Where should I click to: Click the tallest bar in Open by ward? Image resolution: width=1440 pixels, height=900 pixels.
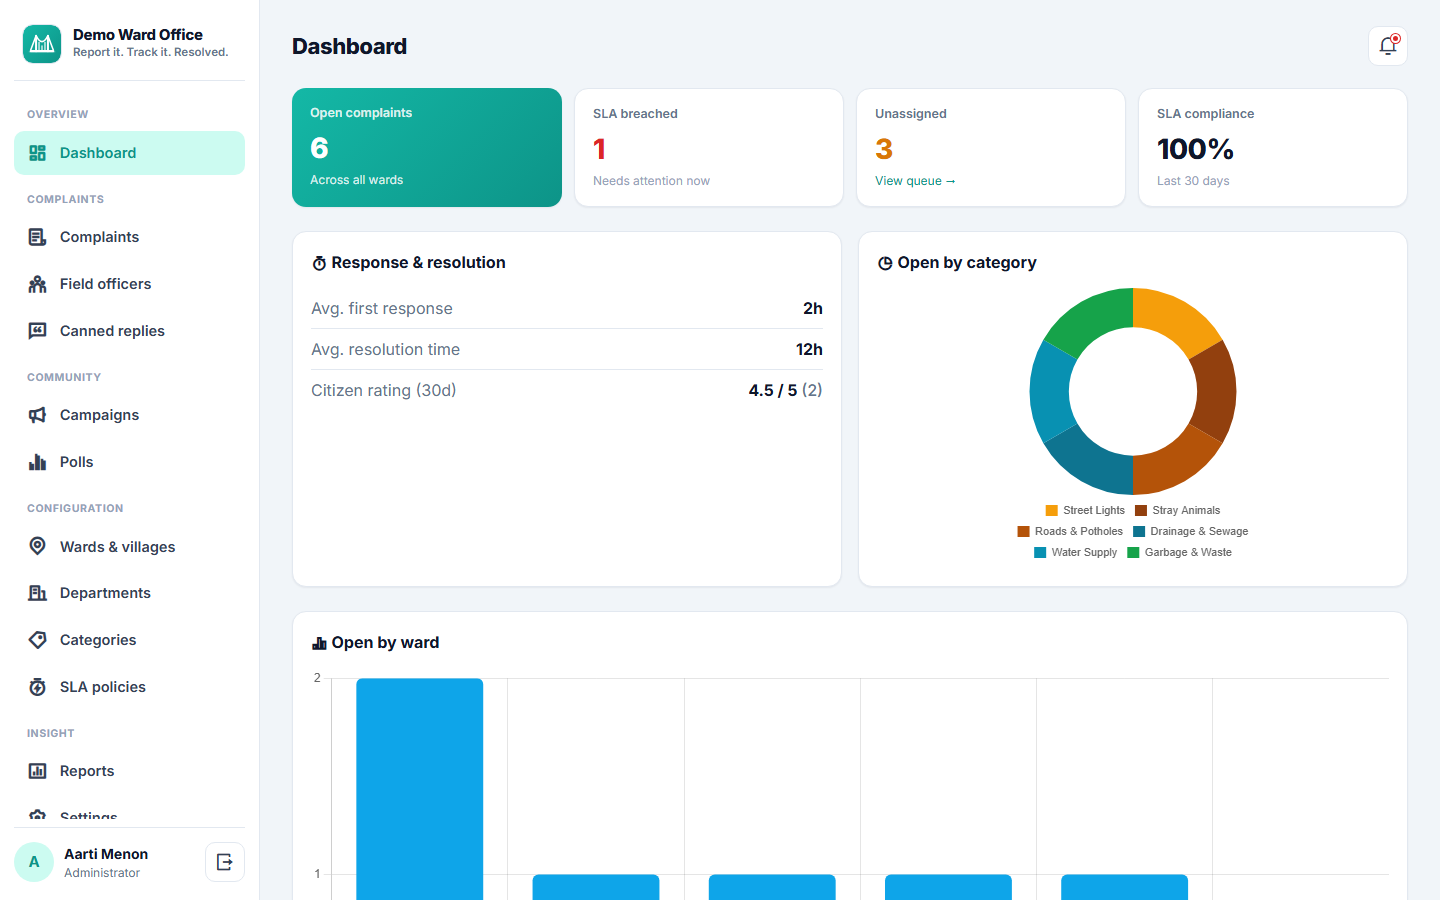coord(420,789)
